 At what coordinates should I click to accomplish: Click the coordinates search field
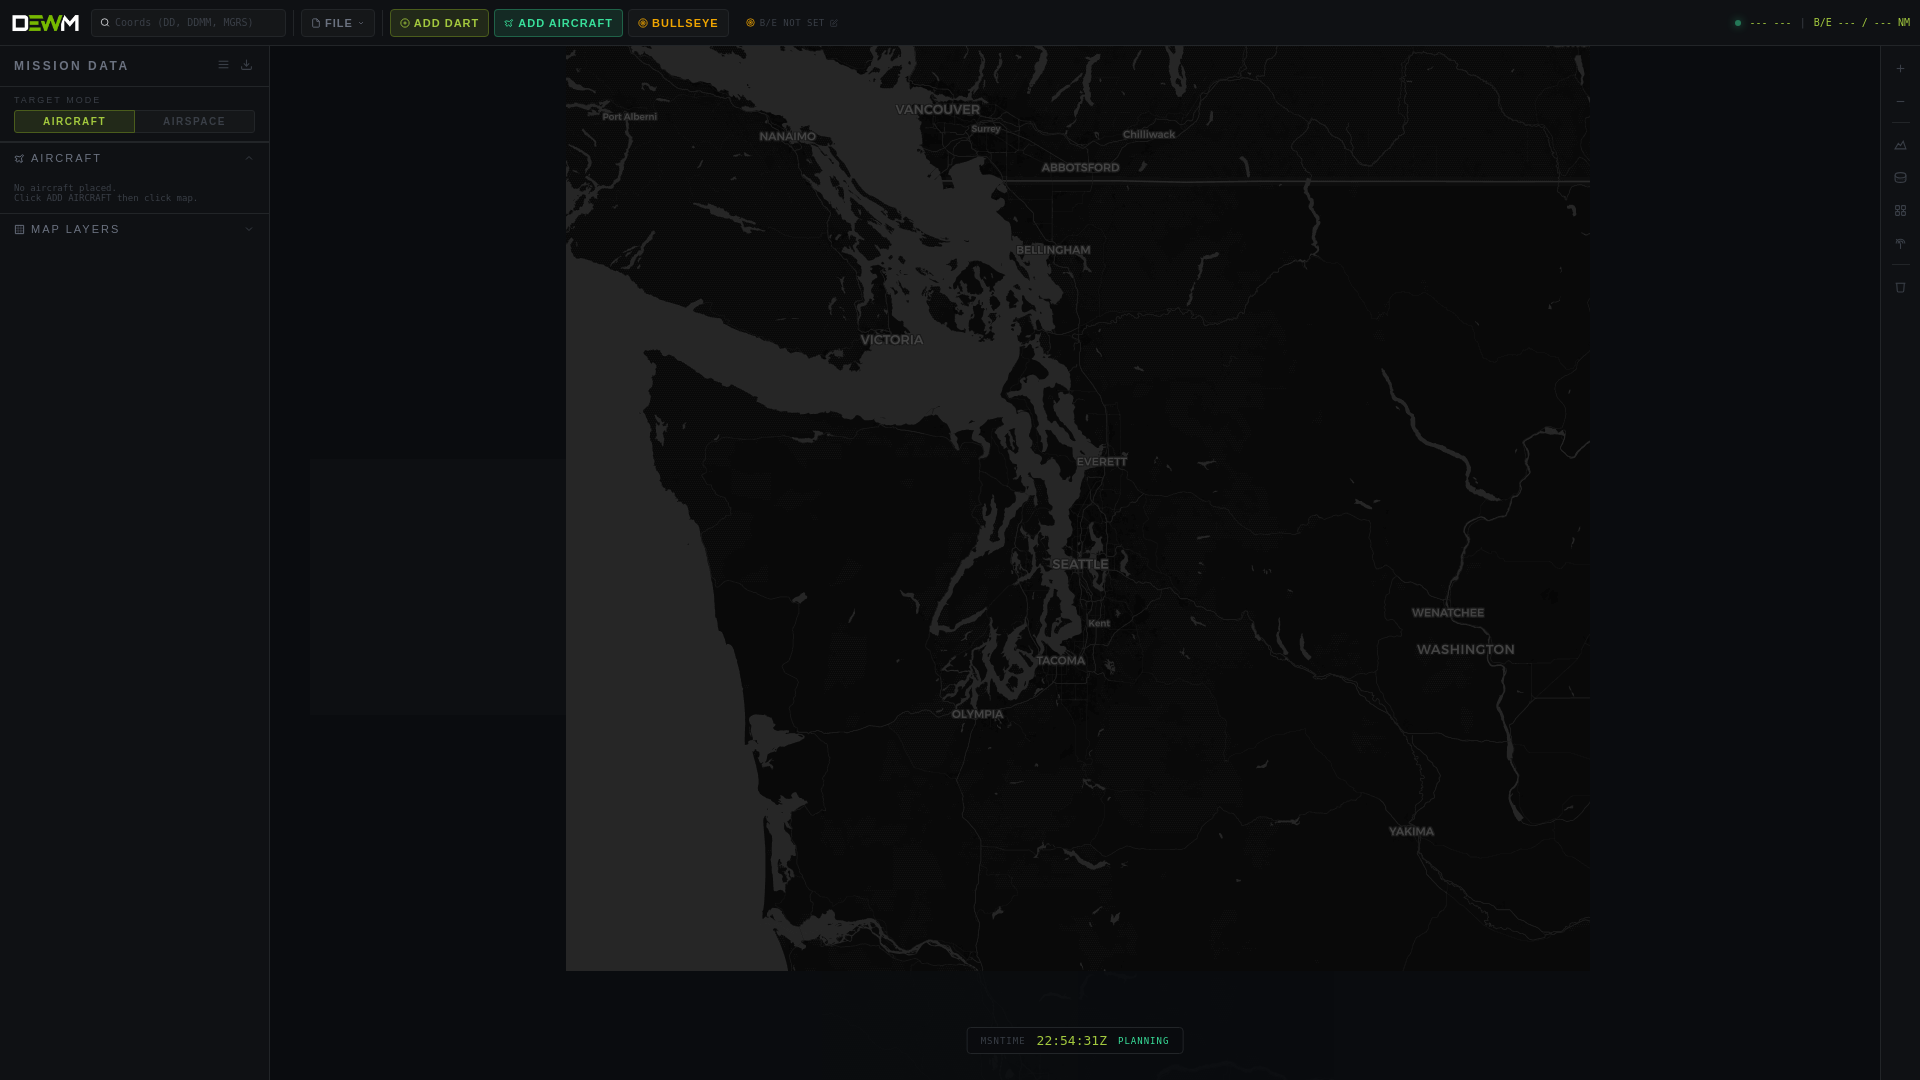point(188,23)
